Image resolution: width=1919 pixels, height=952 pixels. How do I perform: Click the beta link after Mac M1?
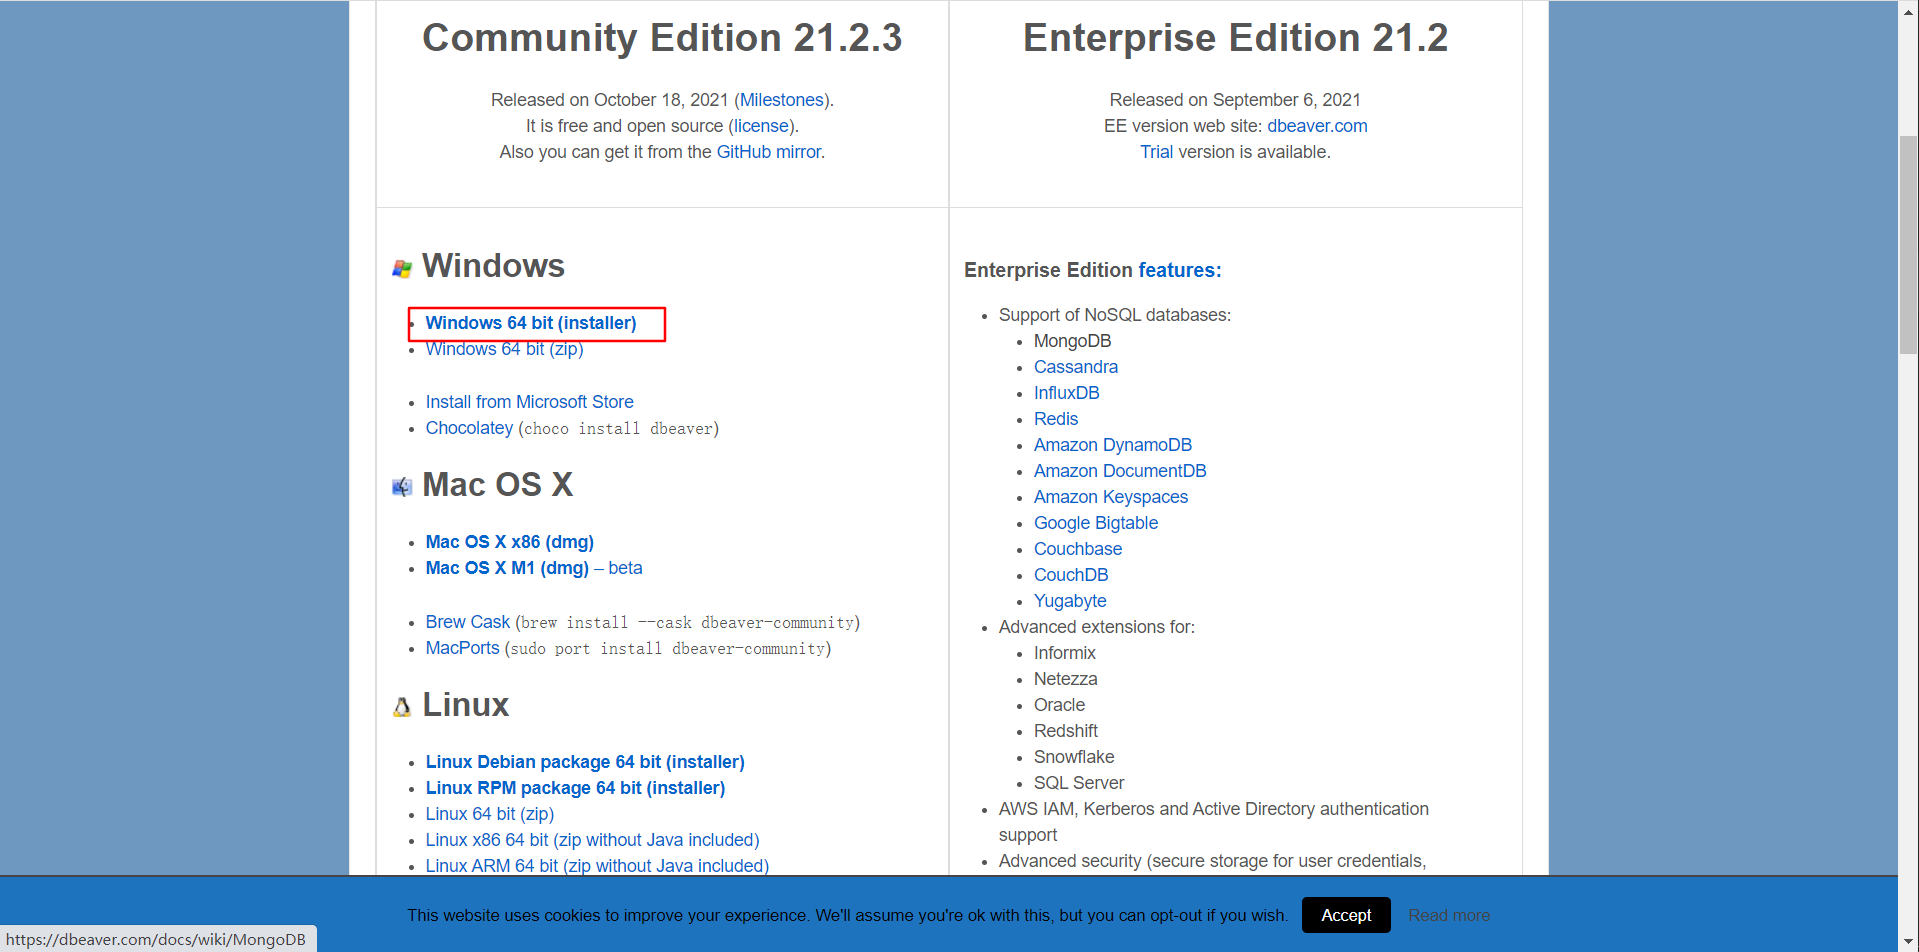click(625, 568)
